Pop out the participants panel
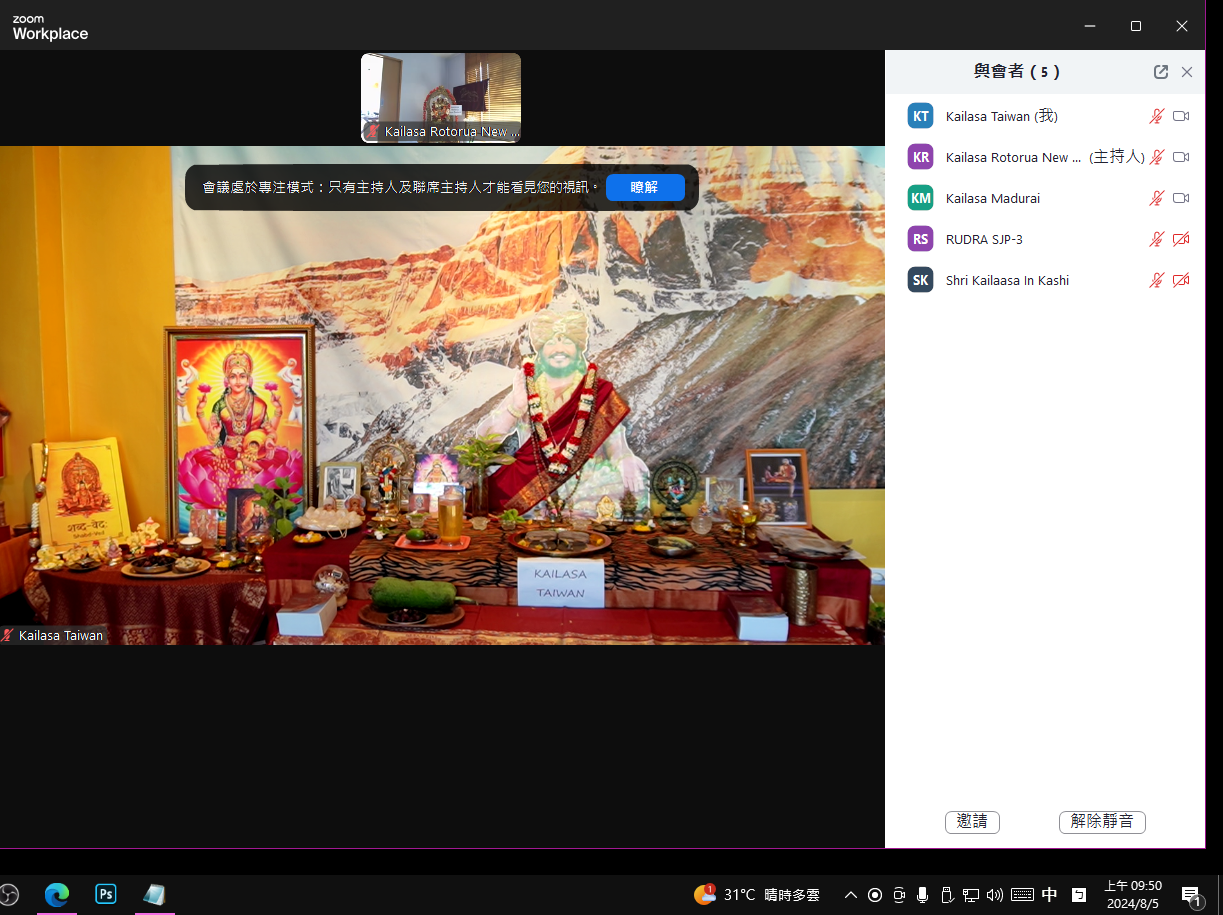 click(1160, 72)
